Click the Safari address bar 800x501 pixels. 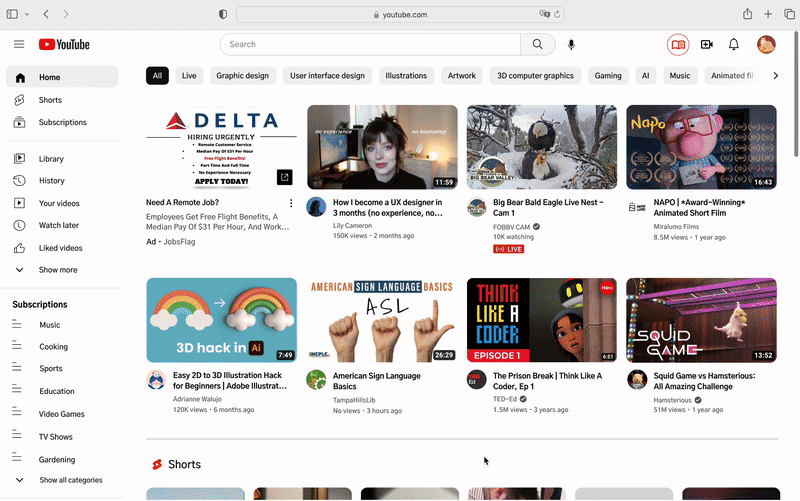tap(400, 15)
